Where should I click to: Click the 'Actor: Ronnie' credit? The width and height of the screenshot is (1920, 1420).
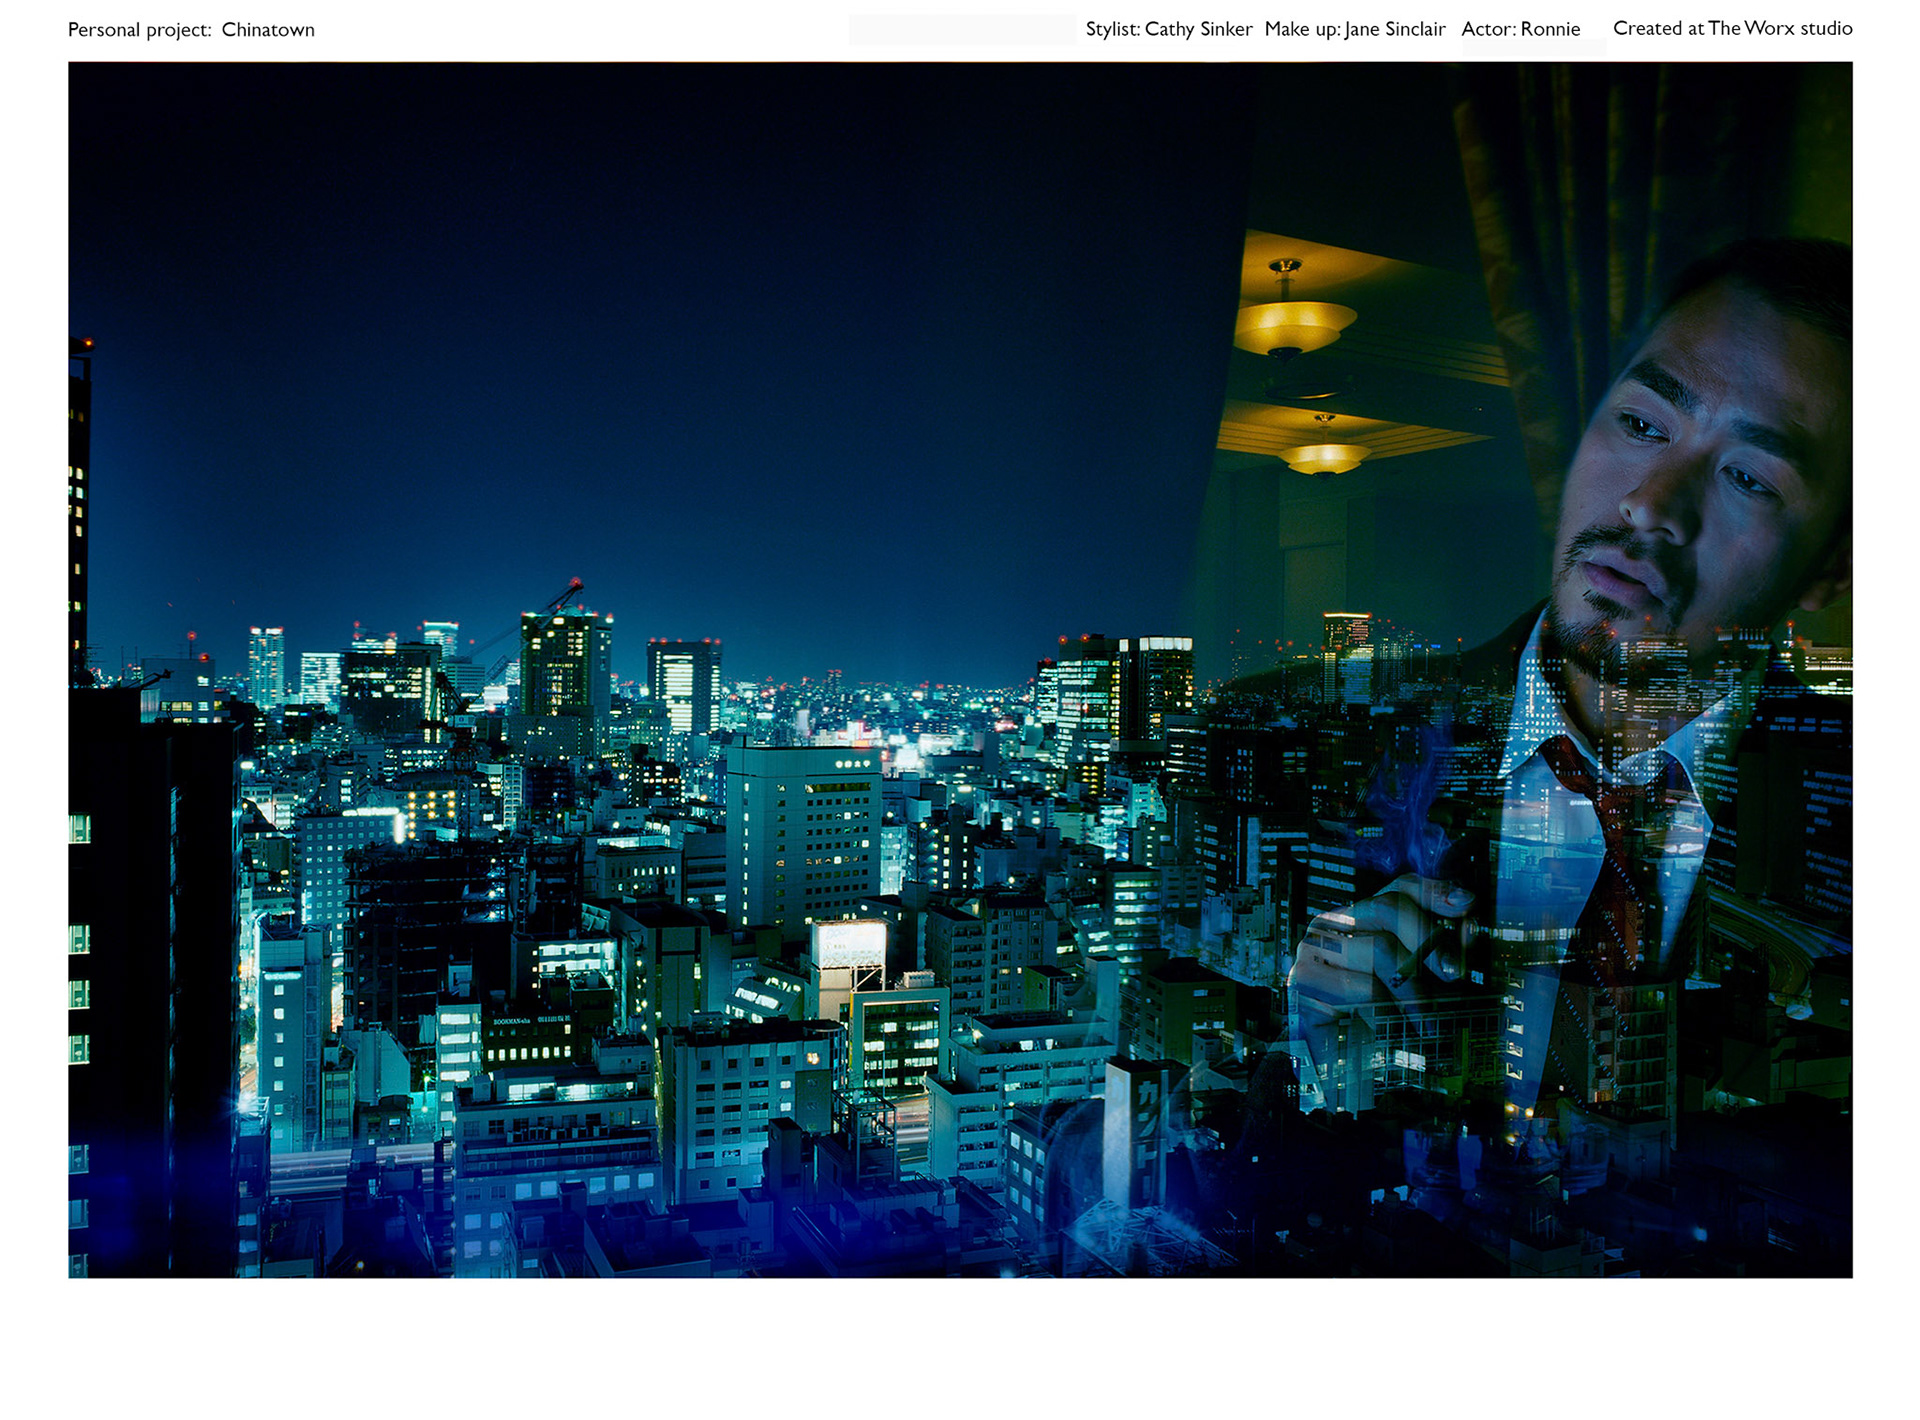1520,29
